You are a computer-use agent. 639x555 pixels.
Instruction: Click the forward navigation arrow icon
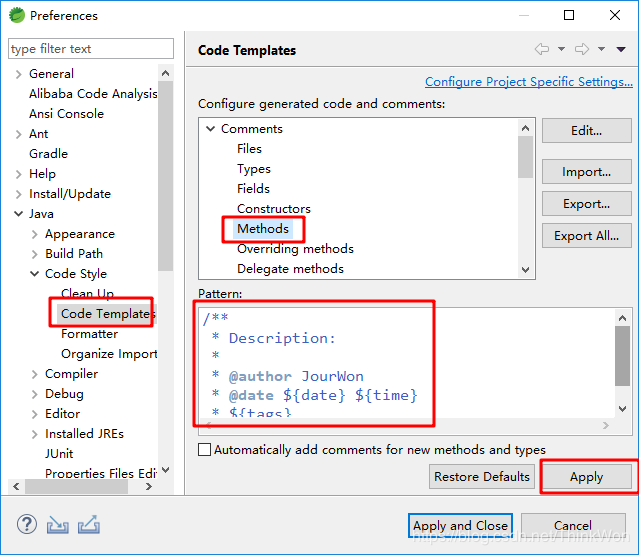582,49
